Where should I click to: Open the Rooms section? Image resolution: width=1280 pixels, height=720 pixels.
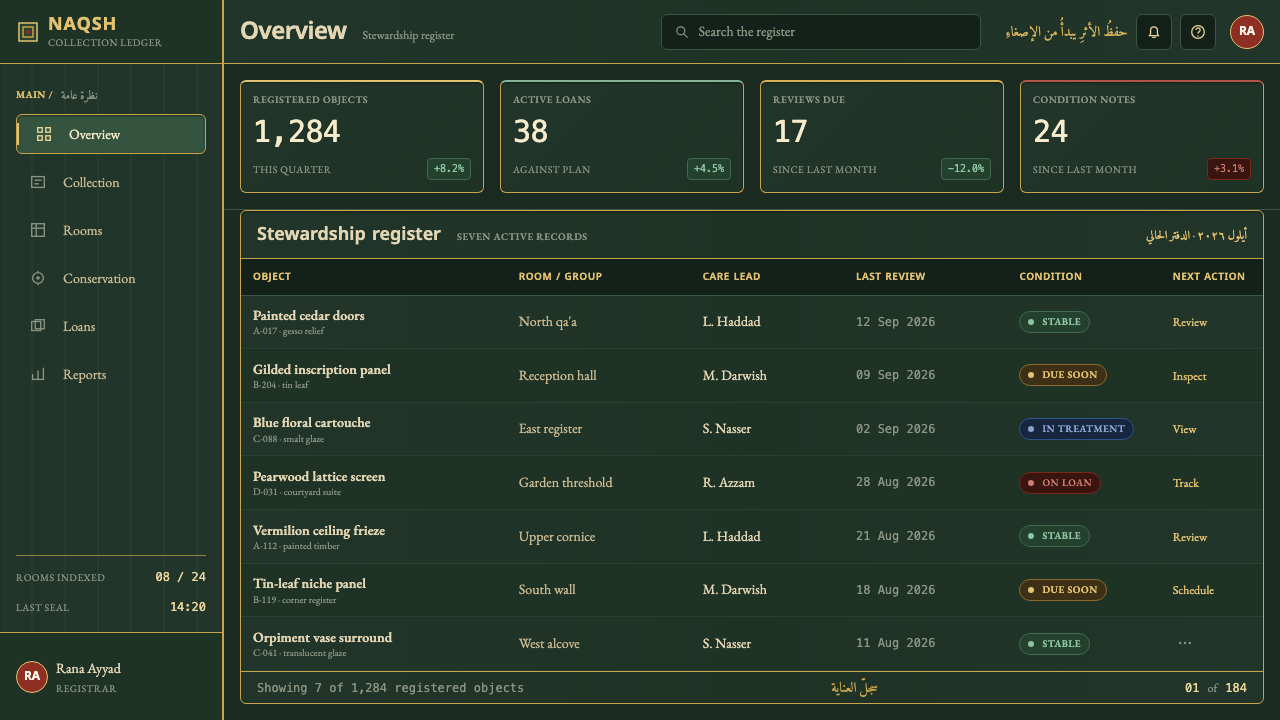[111, 230]
